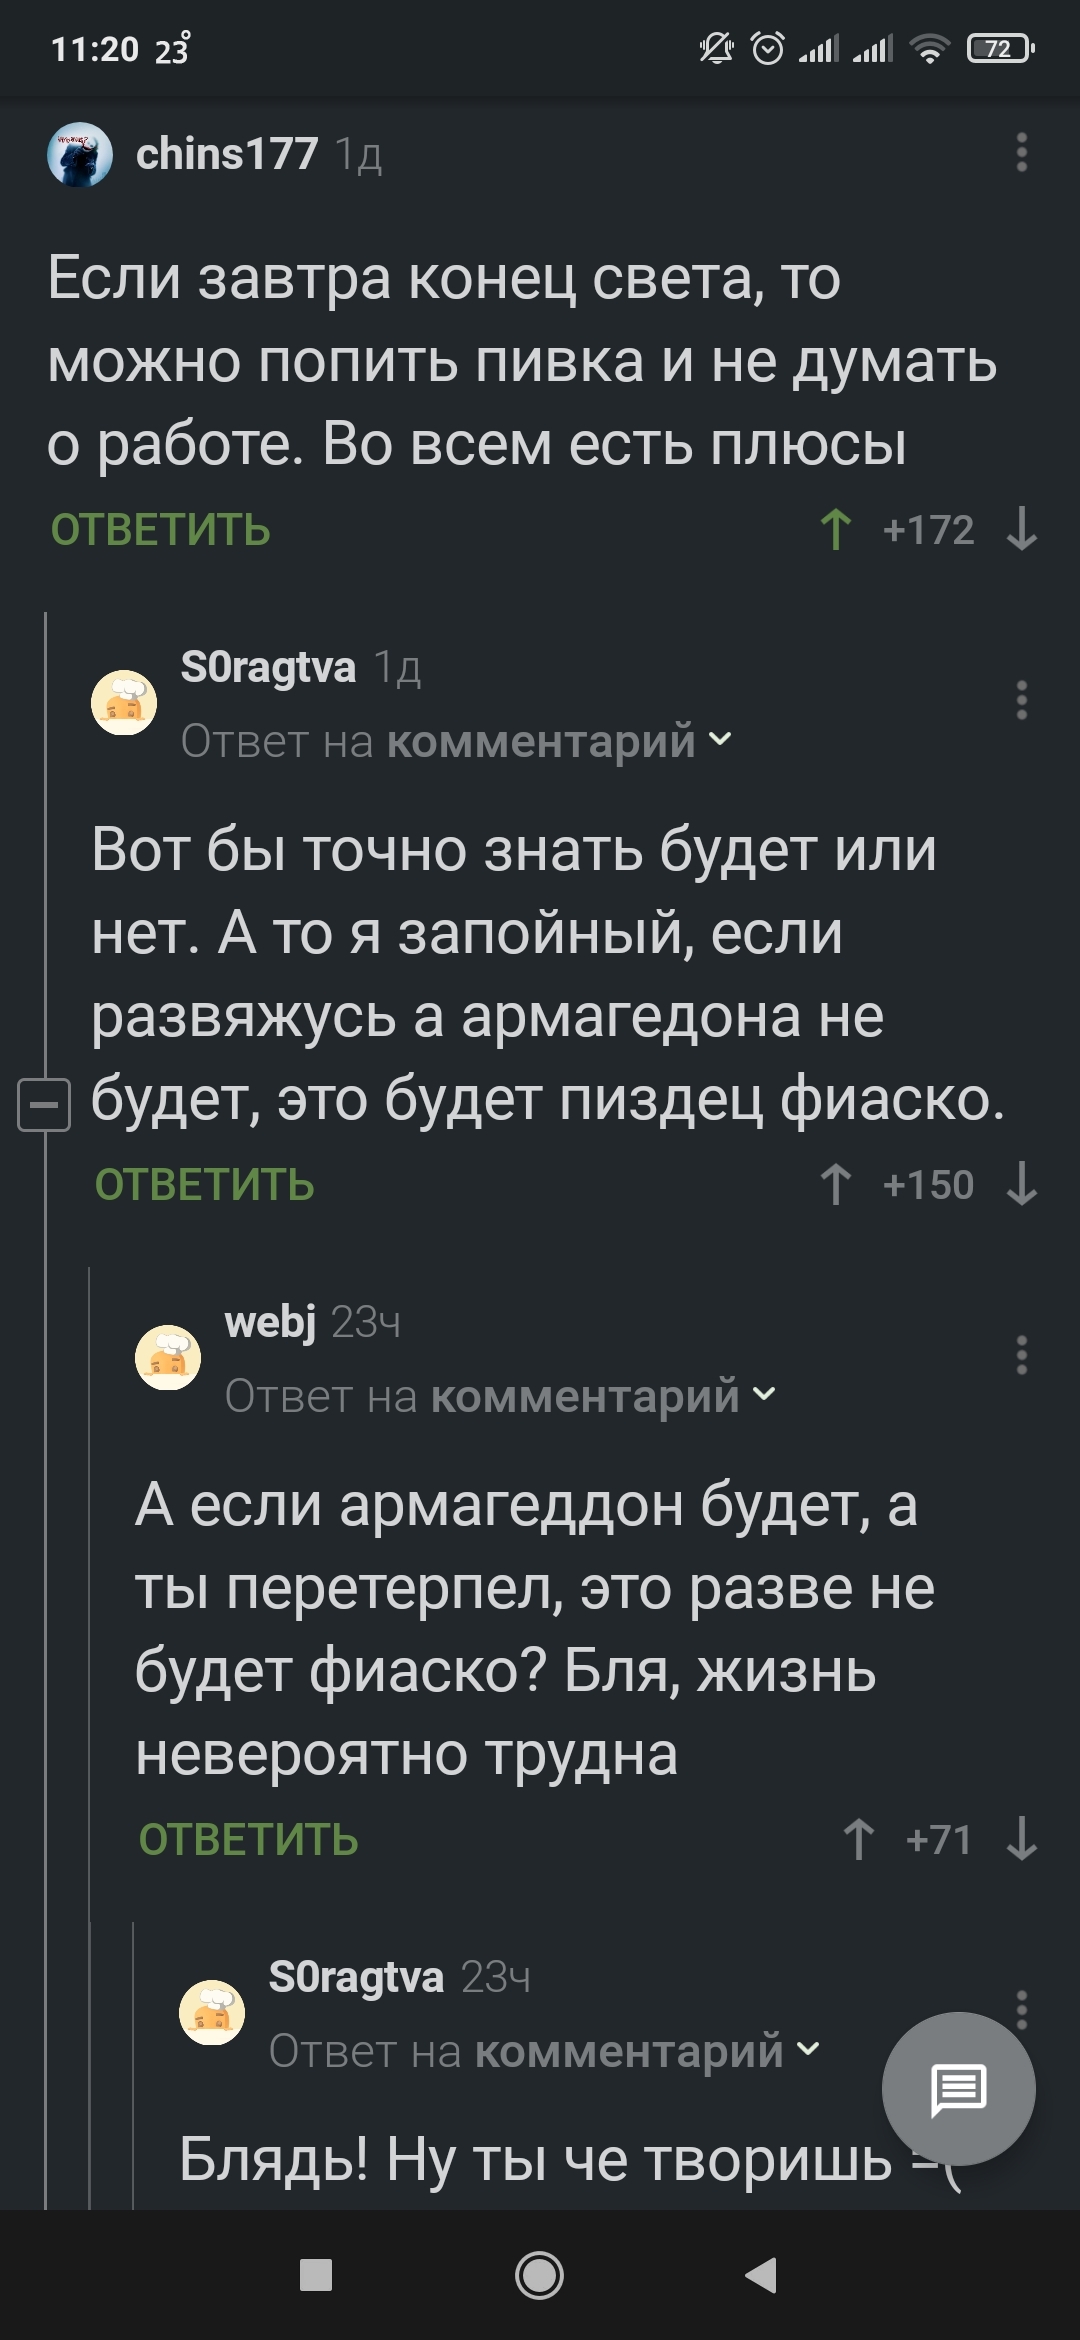Tap ОТВЕТИТЬ under webj's comment

[x=249, y=1840]
